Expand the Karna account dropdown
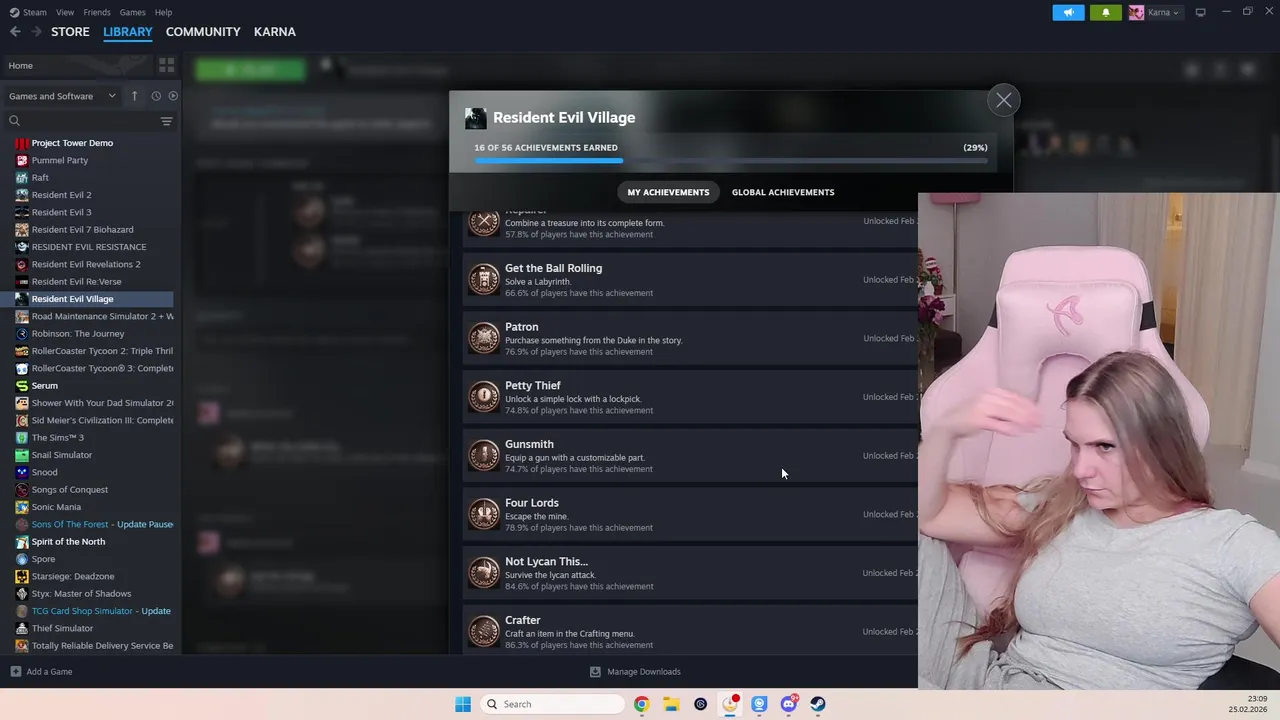 [1164, 12]
